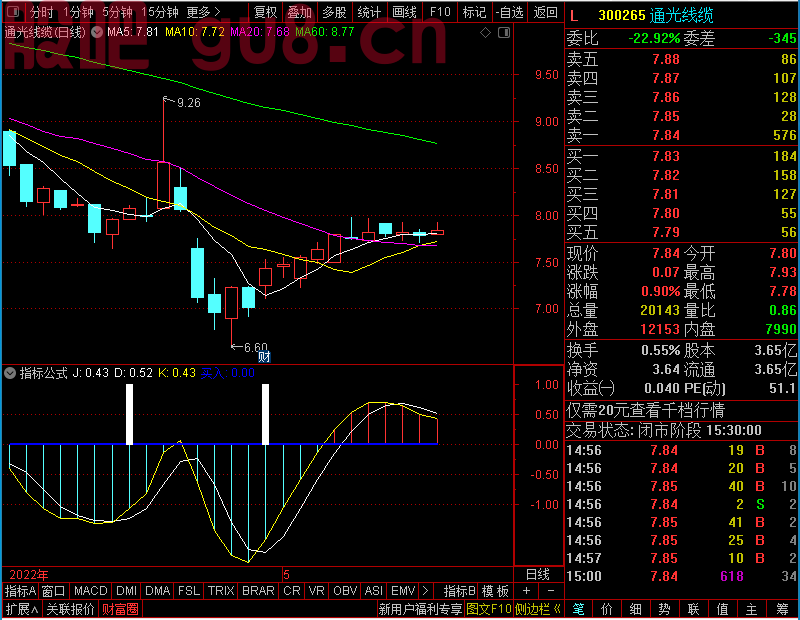The height and width of the screenshot is (620, 800).
Task: Click the L icon beside stock code 300265
Action: pos(574,16)
